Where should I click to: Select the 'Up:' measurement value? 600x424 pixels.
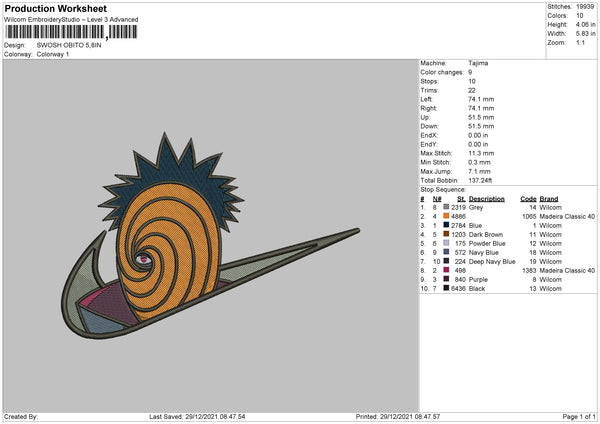click(x=481, y=117)
